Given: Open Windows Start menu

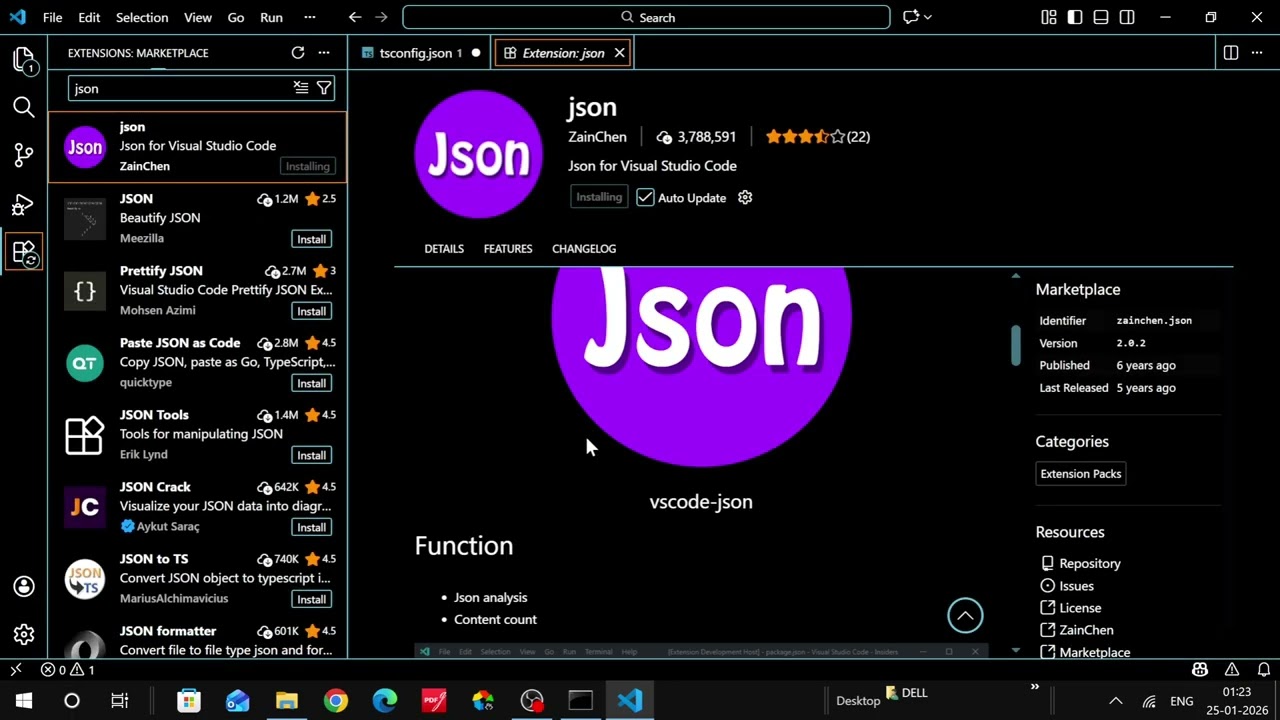Looking at the screenshot, I should [x=24, y=701].
